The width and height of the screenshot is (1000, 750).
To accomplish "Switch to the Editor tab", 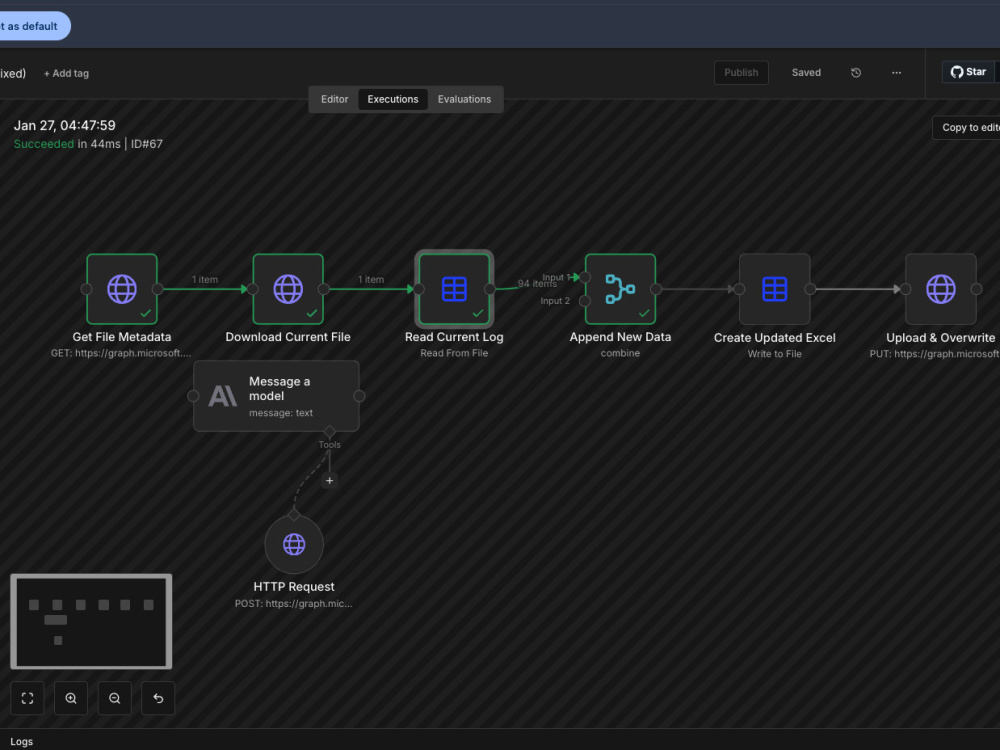I will [x=334, y=99].
